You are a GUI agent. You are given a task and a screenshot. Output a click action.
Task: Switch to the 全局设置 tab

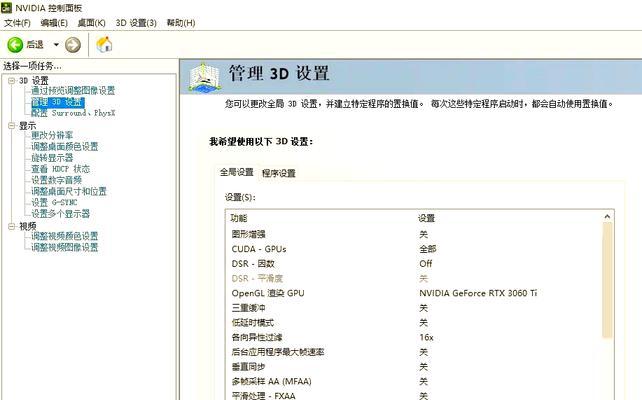237,172
